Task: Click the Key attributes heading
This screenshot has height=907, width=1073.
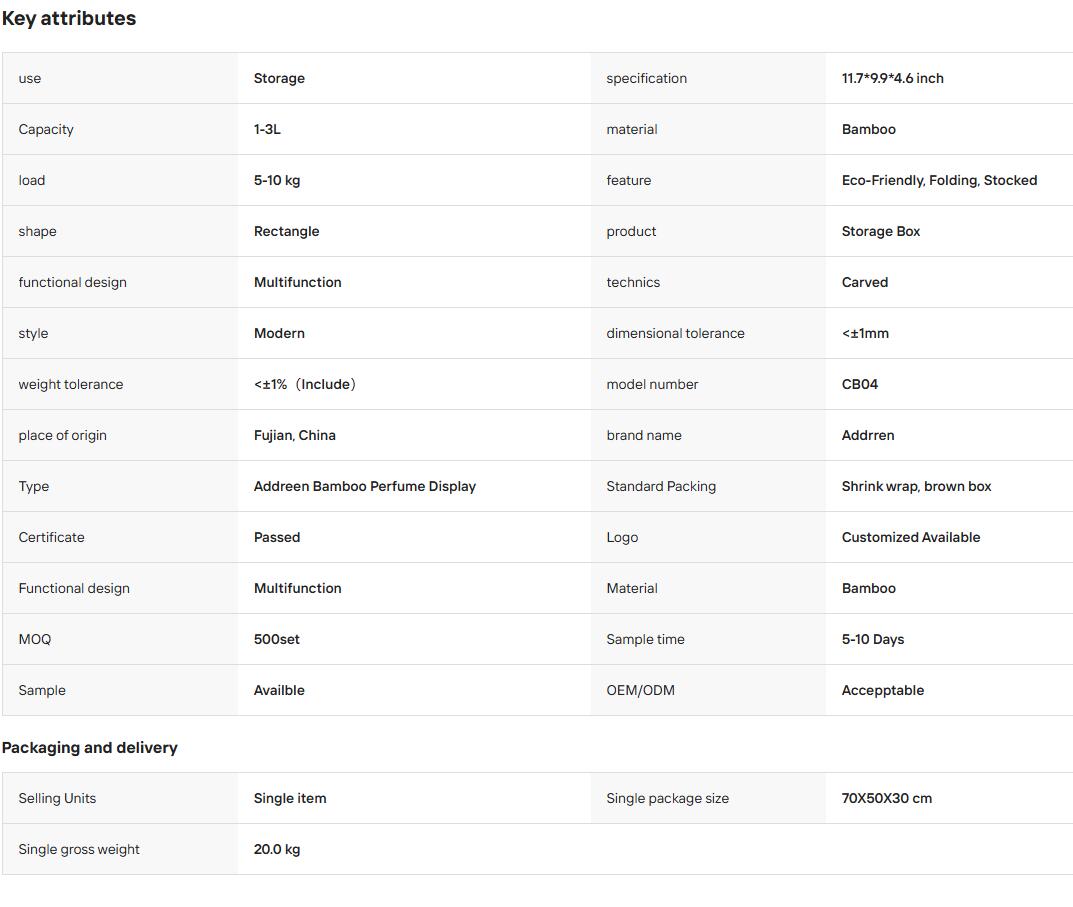Action: [69, 18]
